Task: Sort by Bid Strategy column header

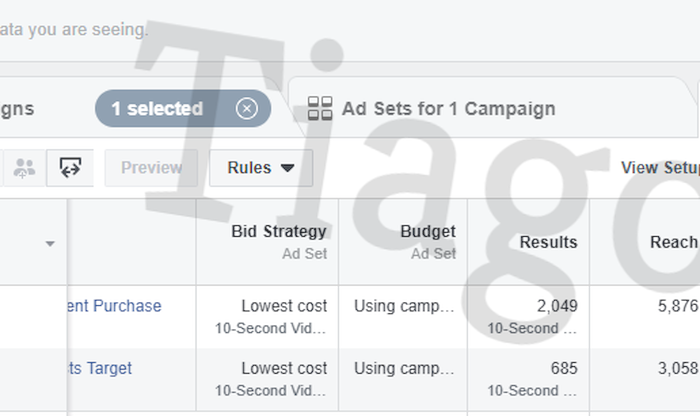Action: coord(279,232)
